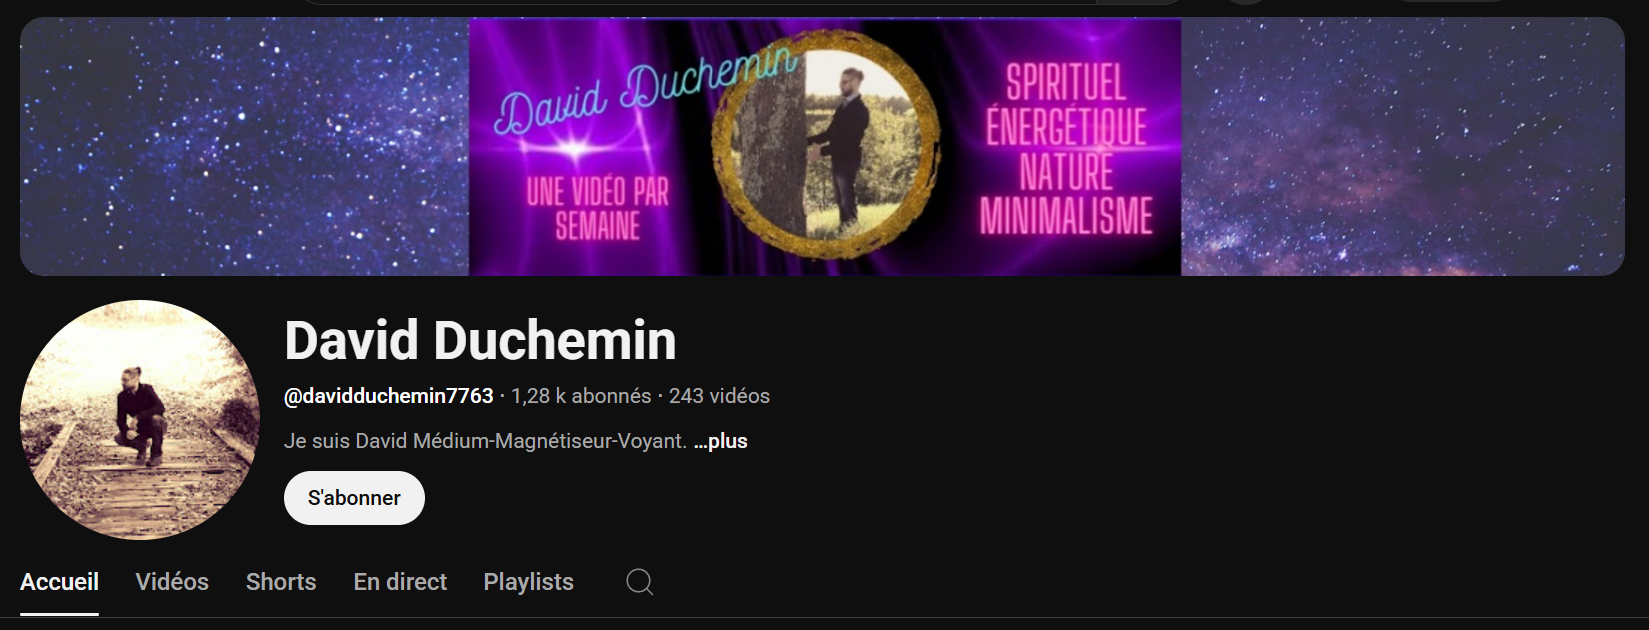Switch to the Vidéos tab
Image resolution: width=1649 pixels, height=630 pixels.
[x=172, y=582]
